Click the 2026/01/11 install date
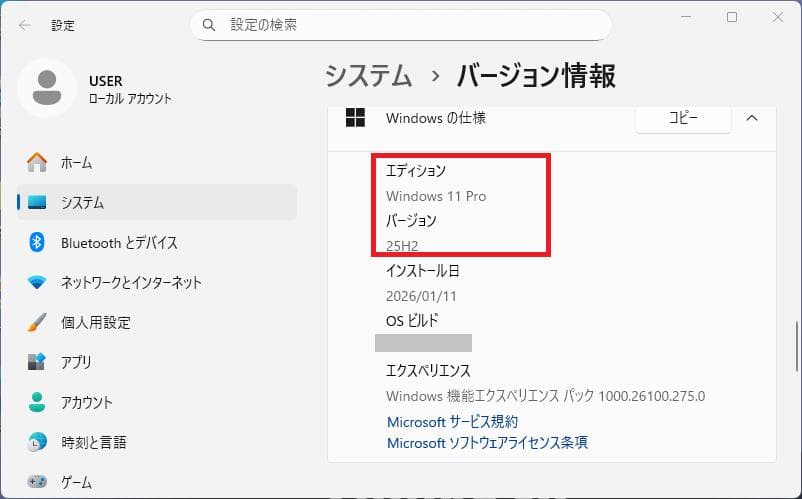 421,296
